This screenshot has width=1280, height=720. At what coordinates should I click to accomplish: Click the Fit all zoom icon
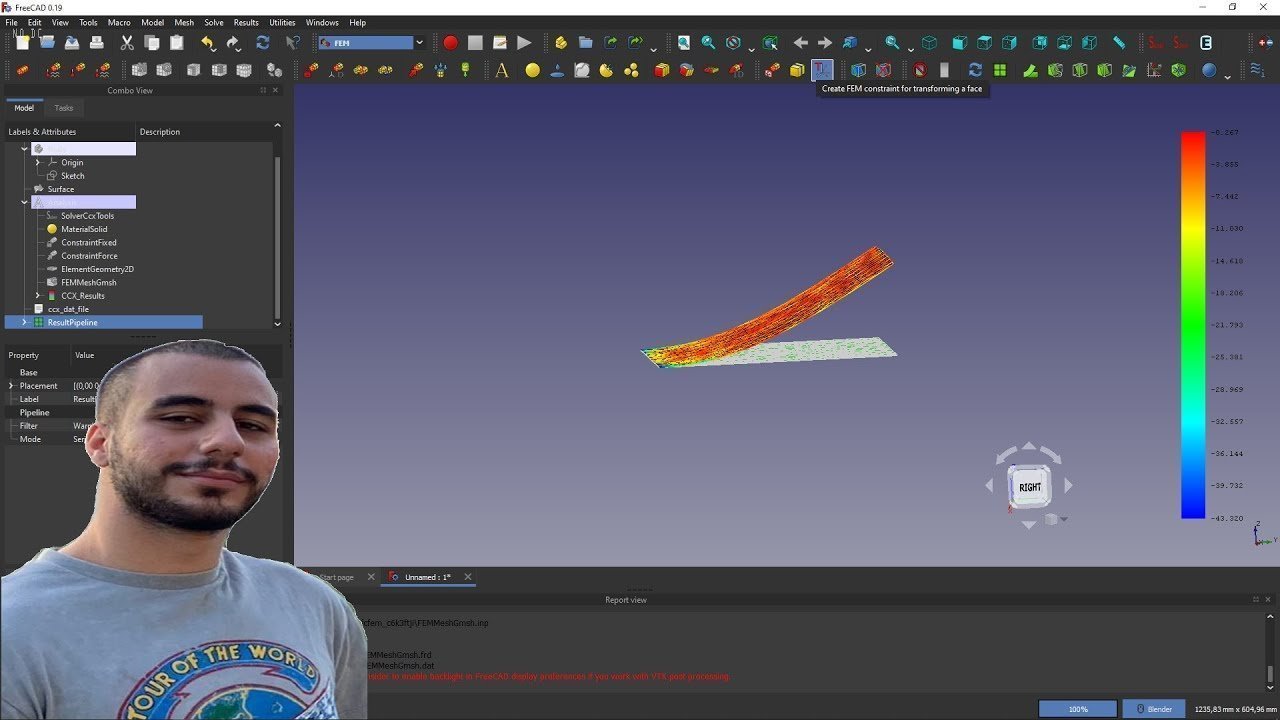pos(684,43)
